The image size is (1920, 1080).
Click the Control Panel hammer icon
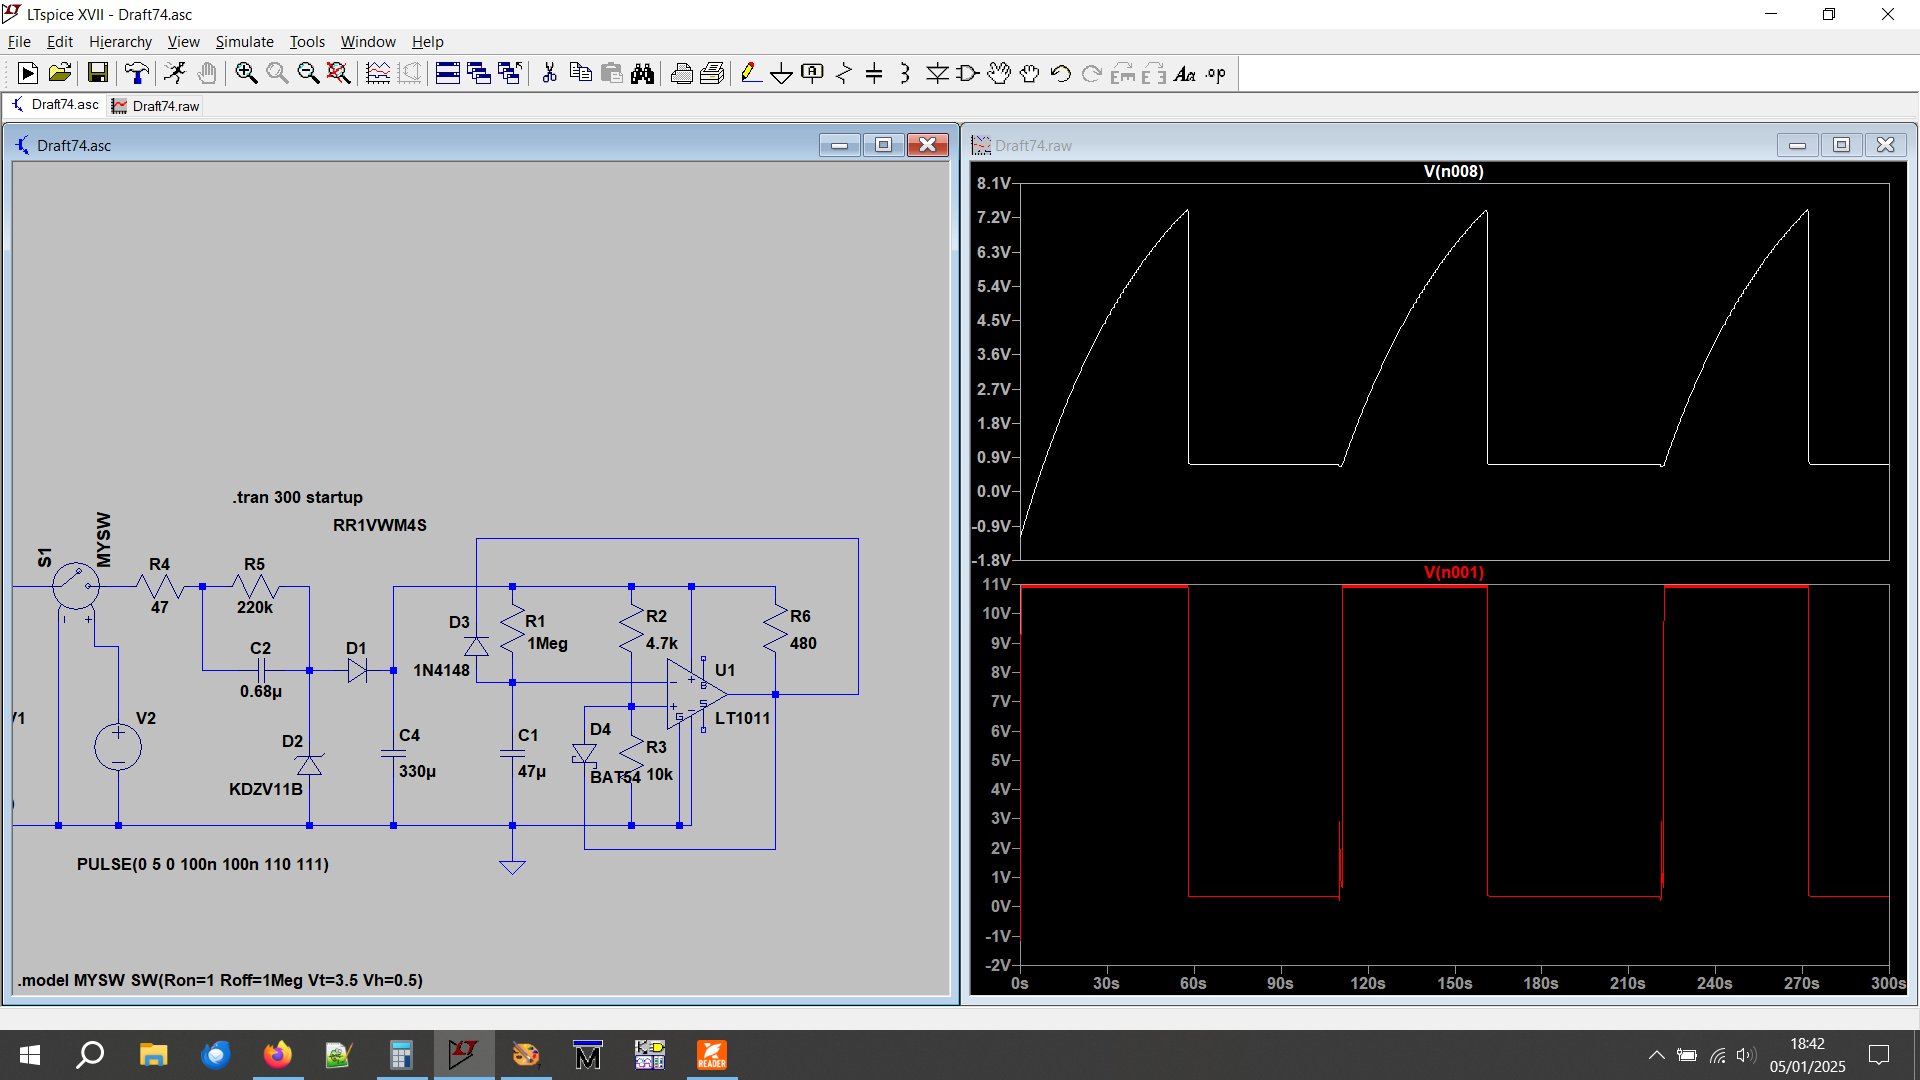tap(136, 73)
